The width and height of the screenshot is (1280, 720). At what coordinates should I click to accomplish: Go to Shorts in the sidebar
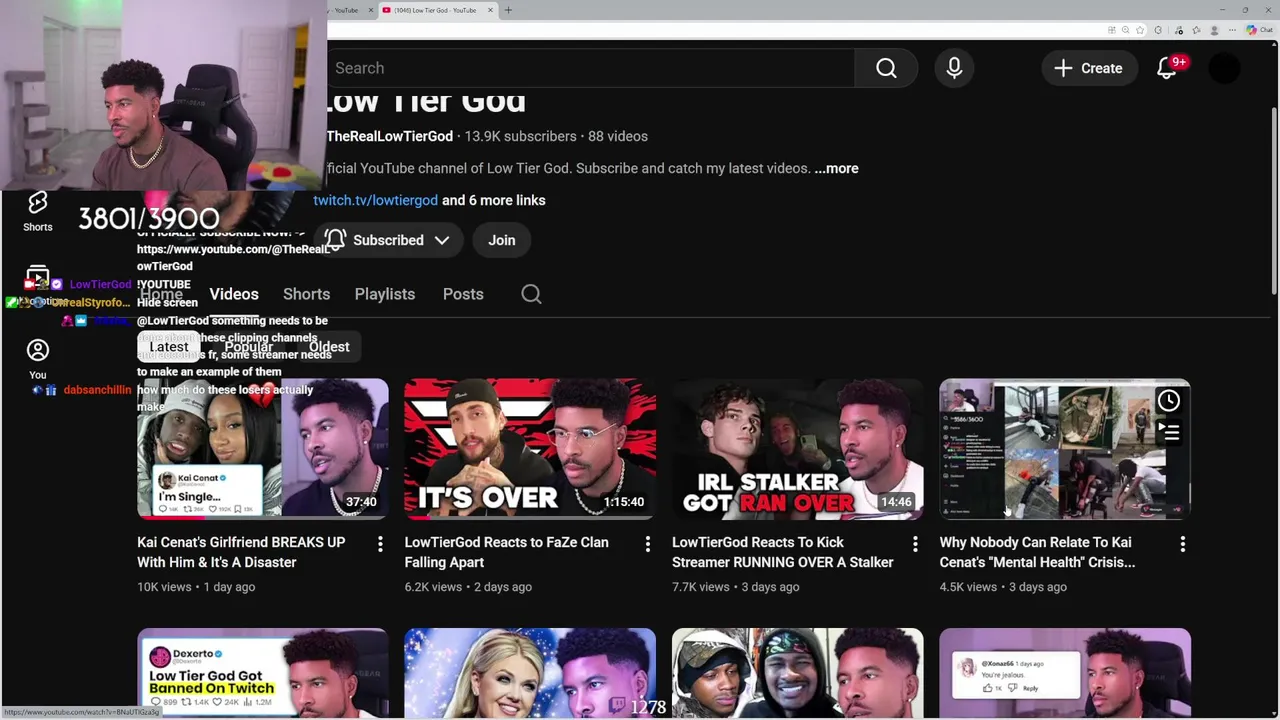click(x=37, y=211)
